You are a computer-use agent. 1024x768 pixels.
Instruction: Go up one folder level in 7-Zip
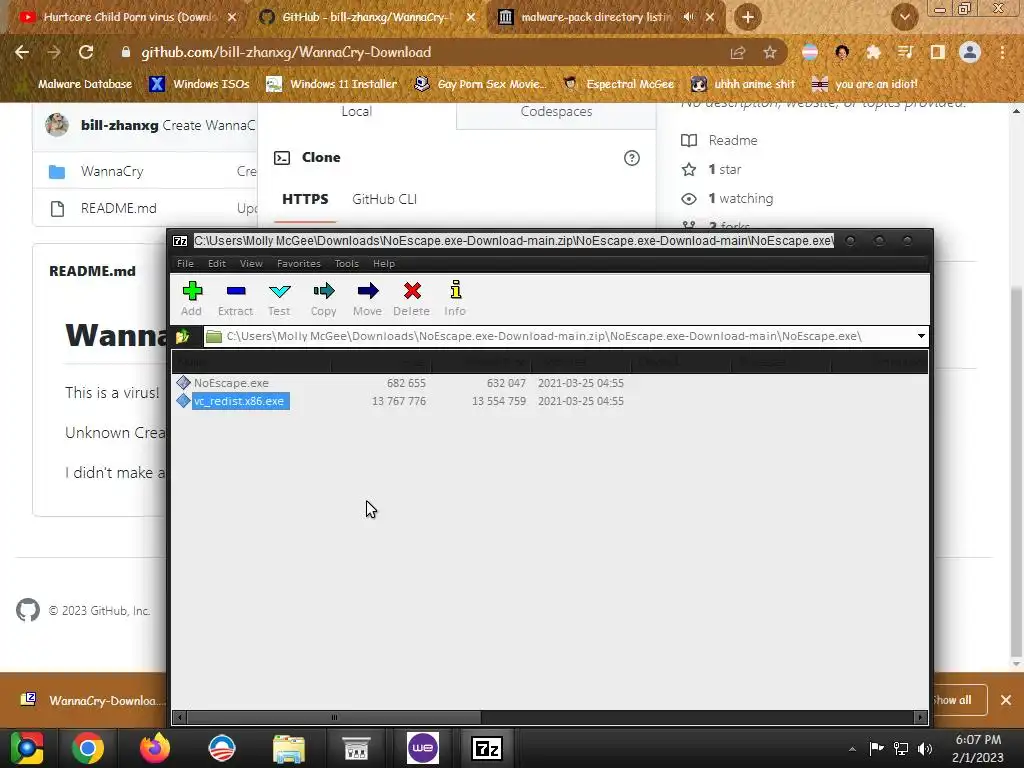click(183, 336)
